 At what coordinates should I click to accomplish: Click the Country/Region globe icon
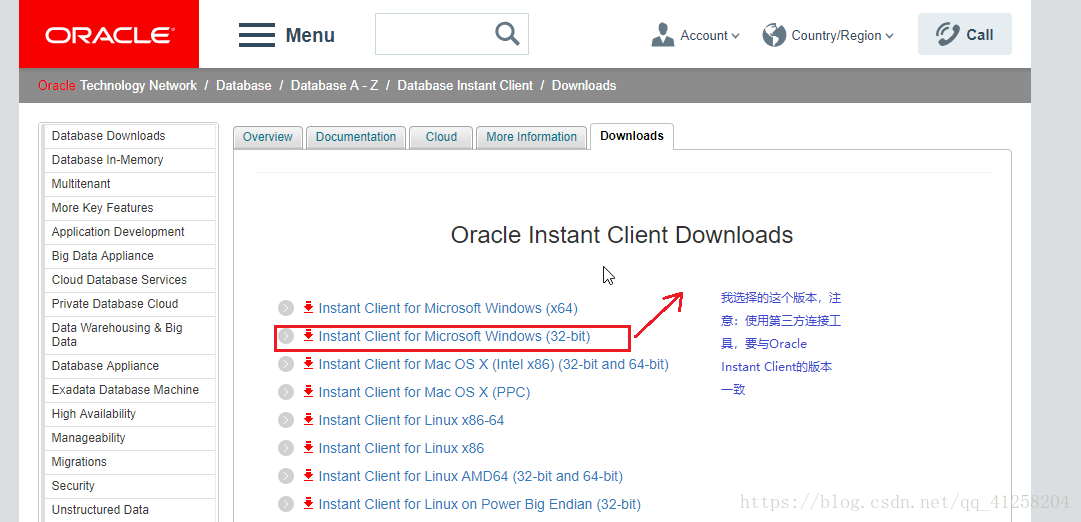(x=774, y=35)
